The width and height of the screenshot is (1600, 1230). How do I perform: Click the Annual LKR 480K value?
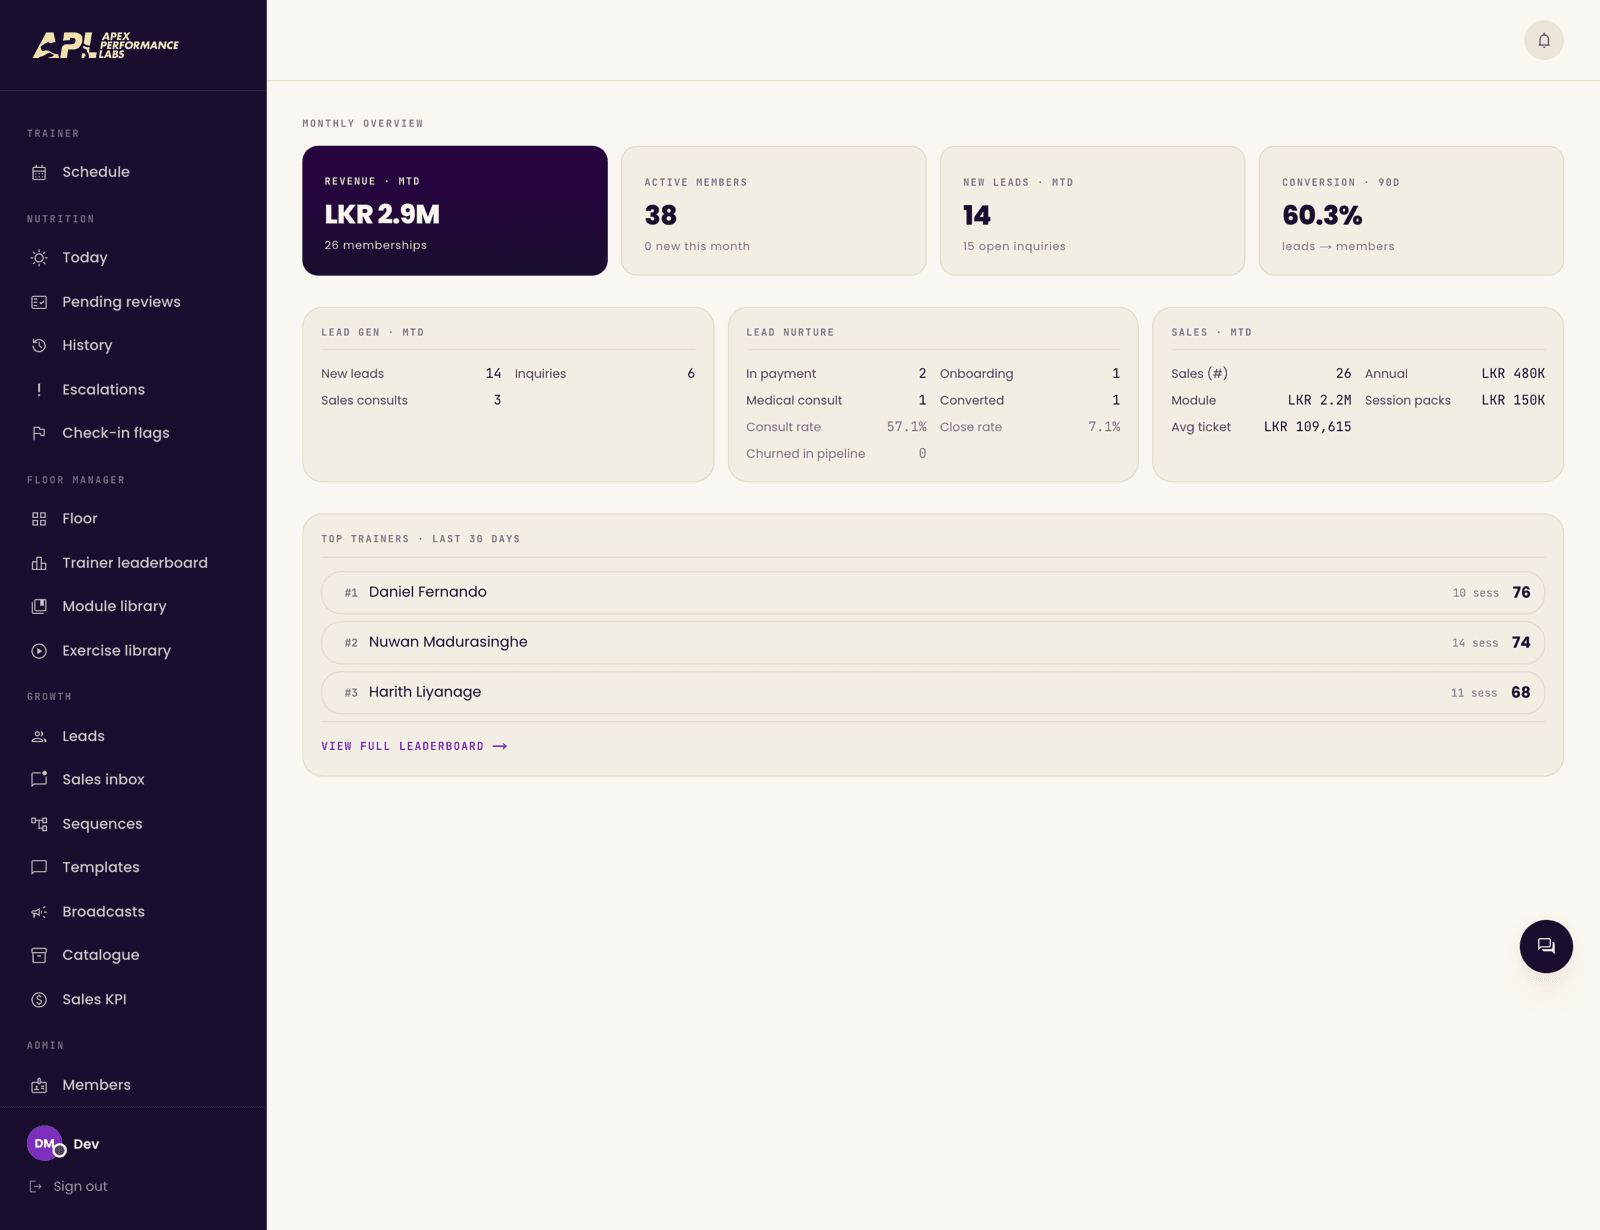(1513, 373)
